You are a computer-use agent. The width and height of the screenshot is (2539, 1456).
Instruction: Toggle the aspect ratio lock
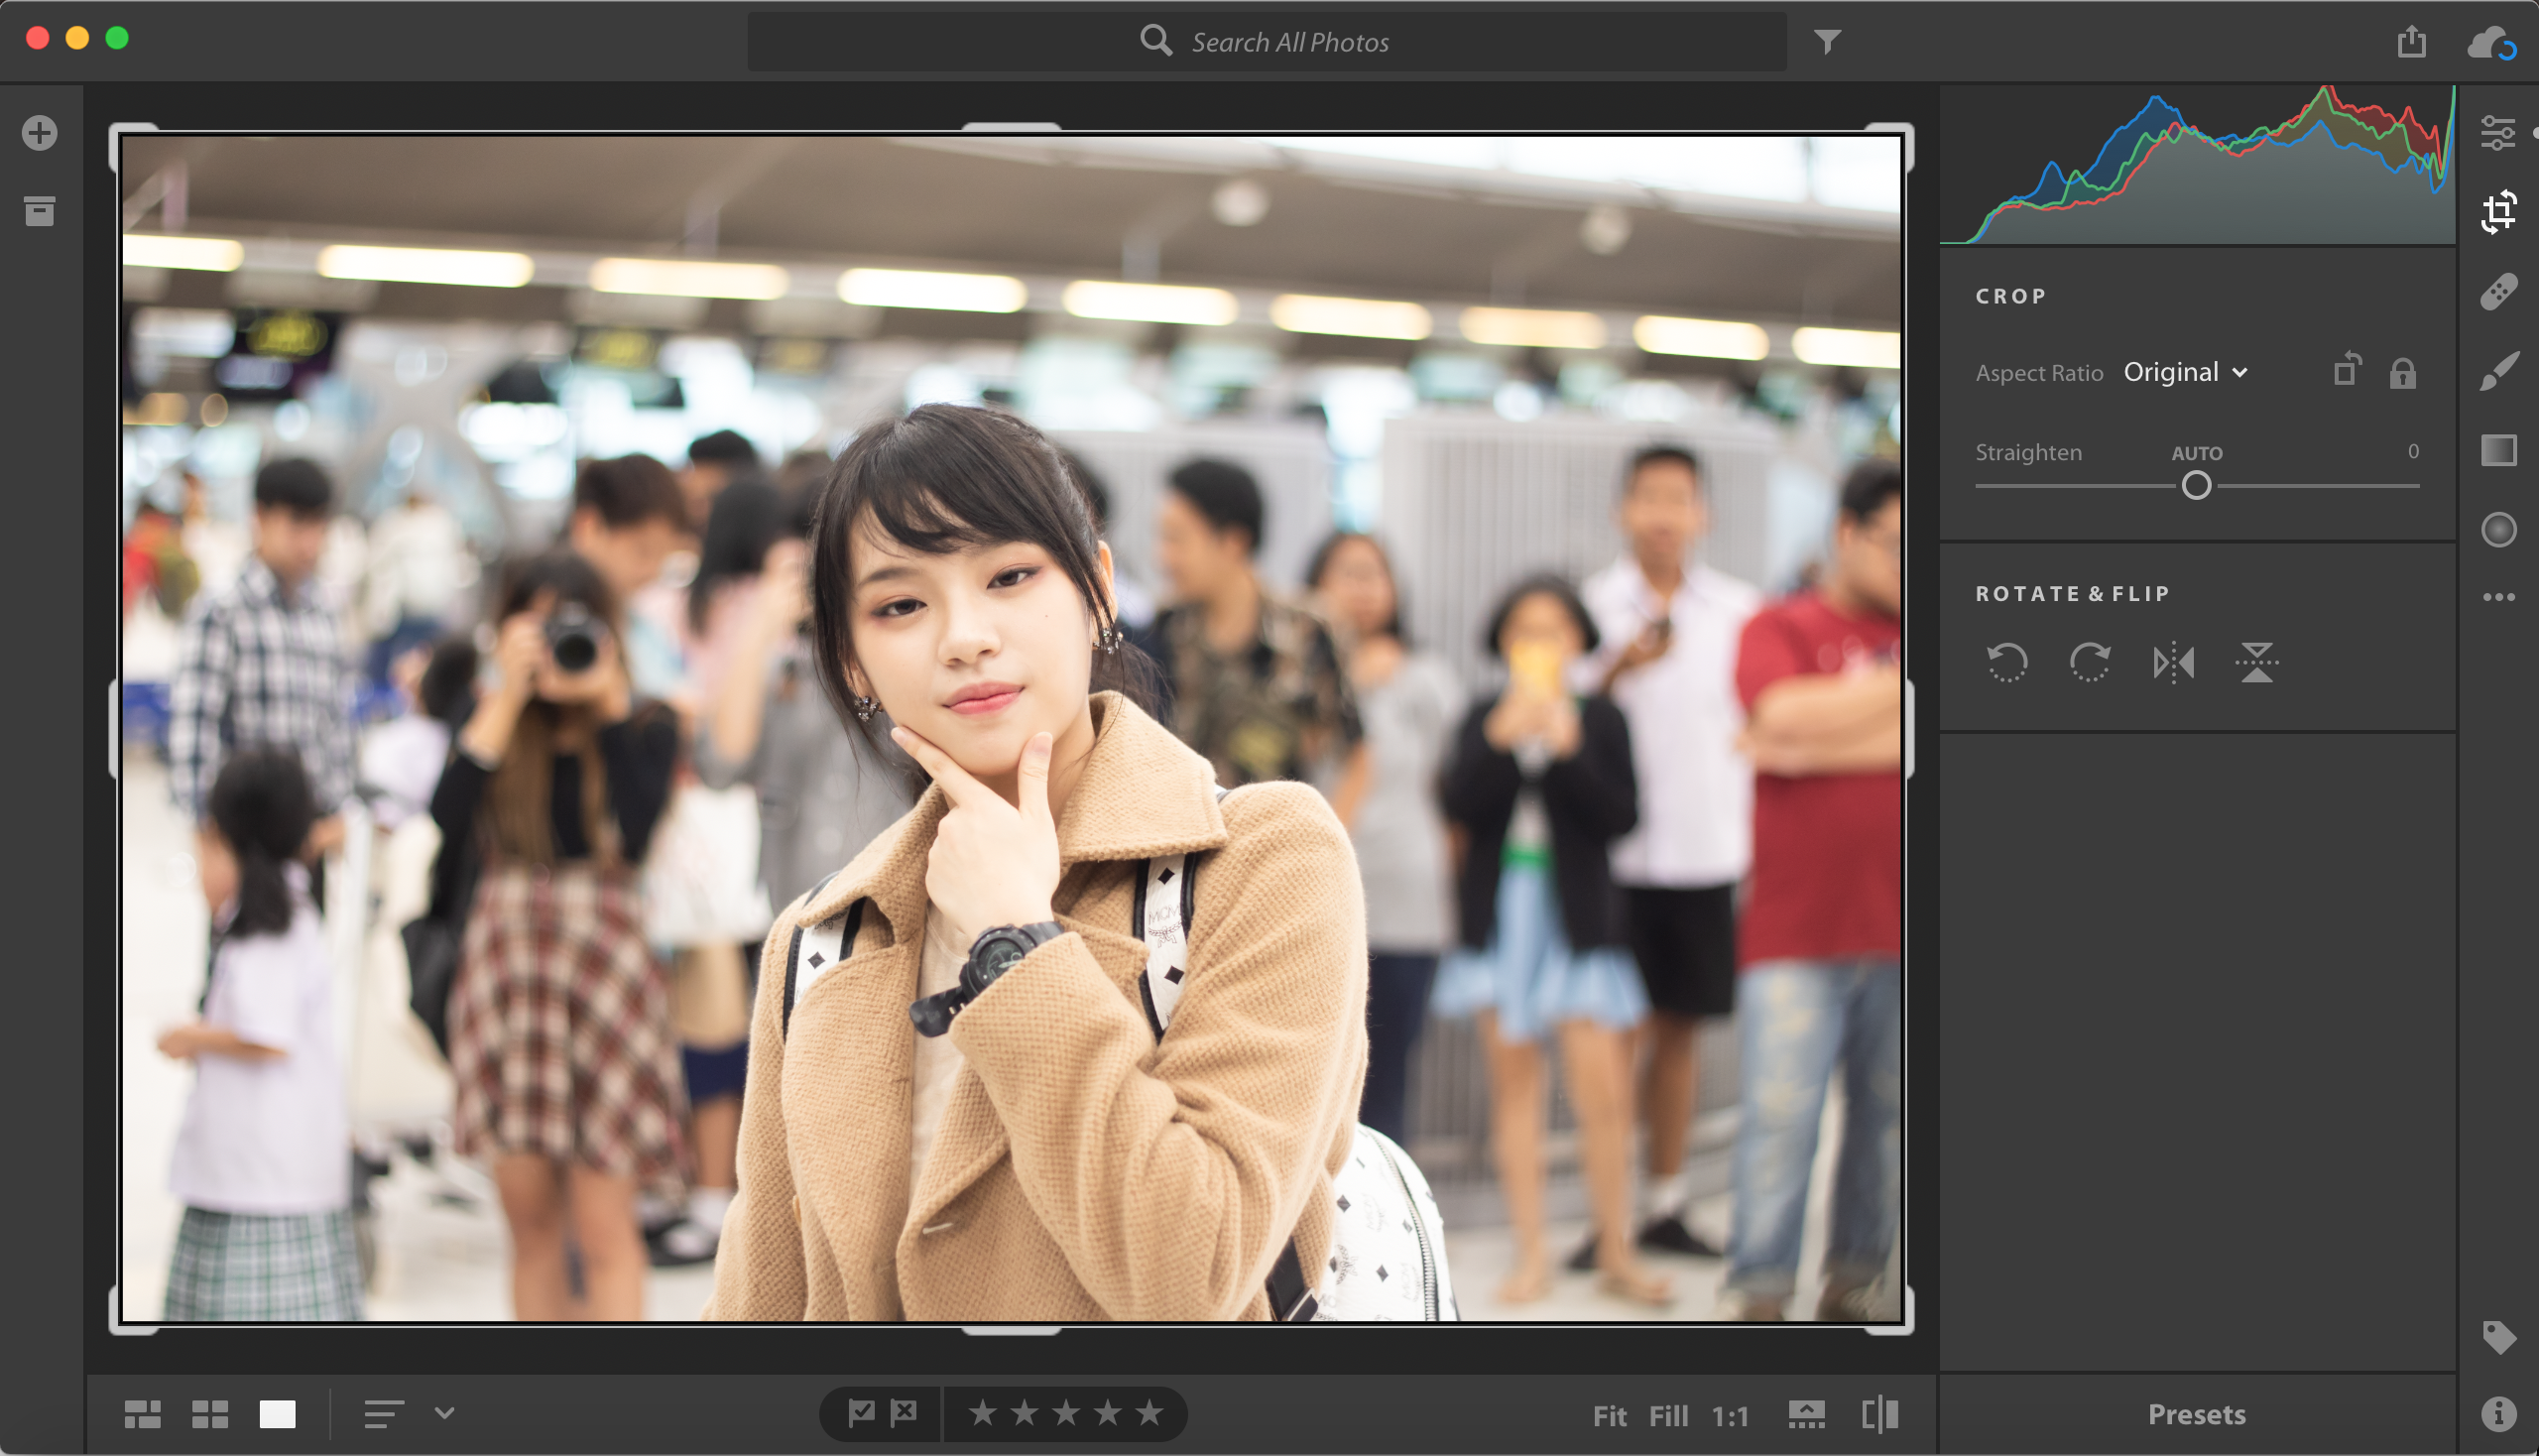pos(2402,373)
